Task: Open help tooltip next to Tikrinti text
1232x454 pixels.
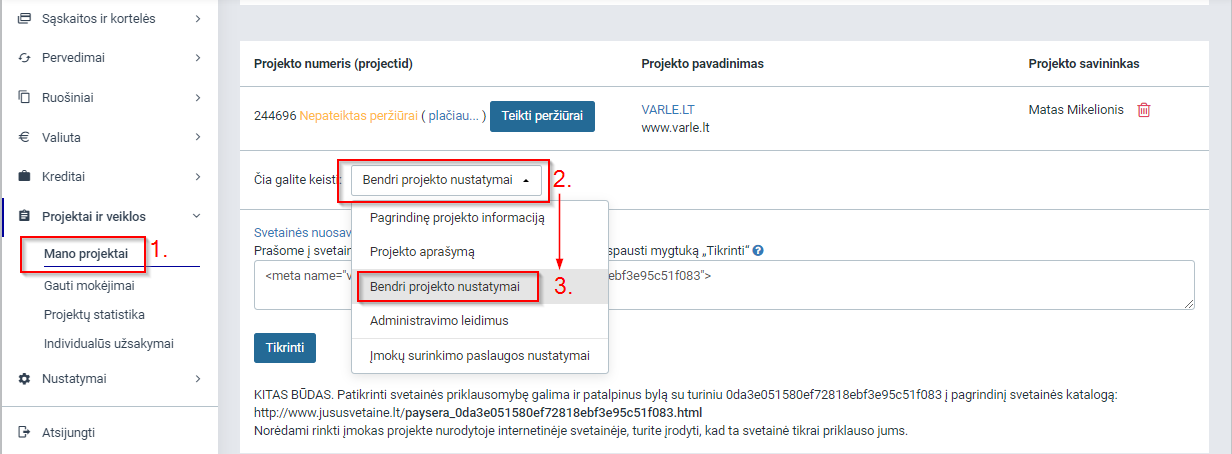Action: point(758,250)
